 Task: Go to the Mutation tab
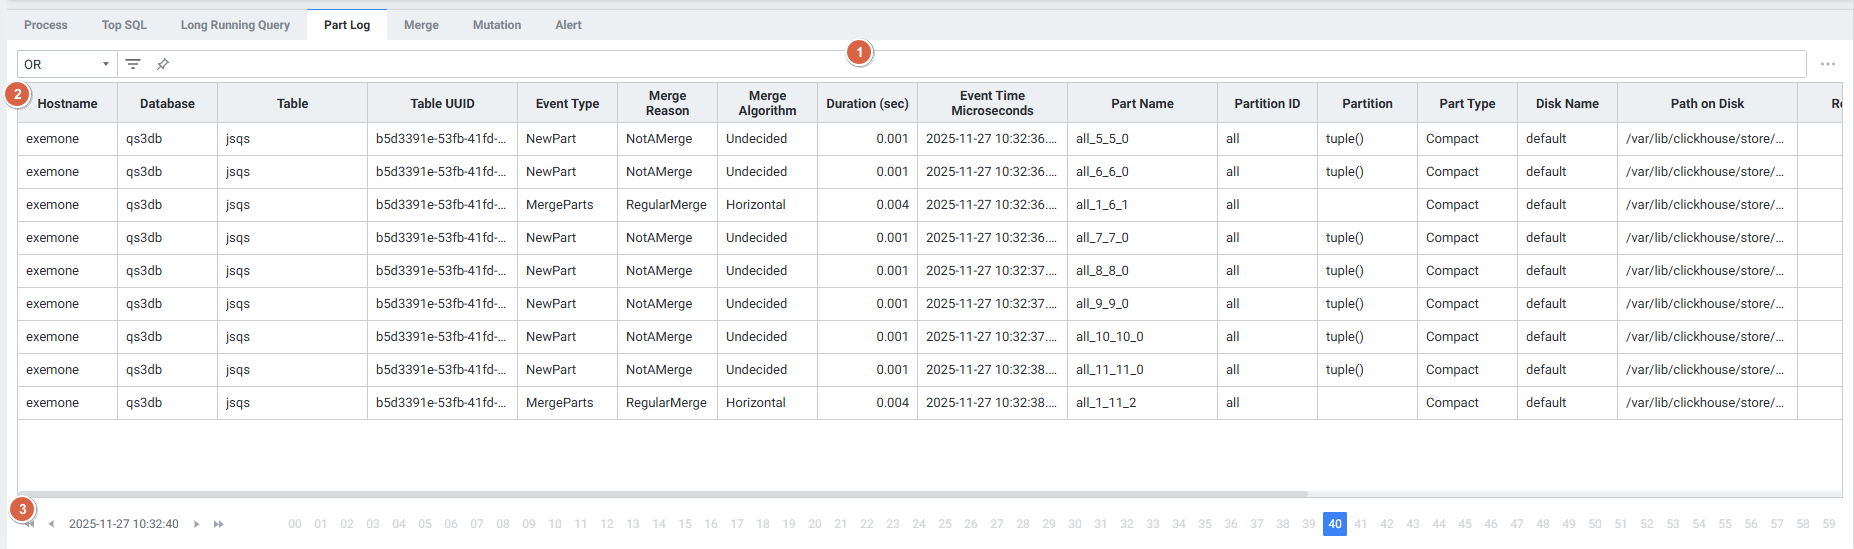point(496,25)
